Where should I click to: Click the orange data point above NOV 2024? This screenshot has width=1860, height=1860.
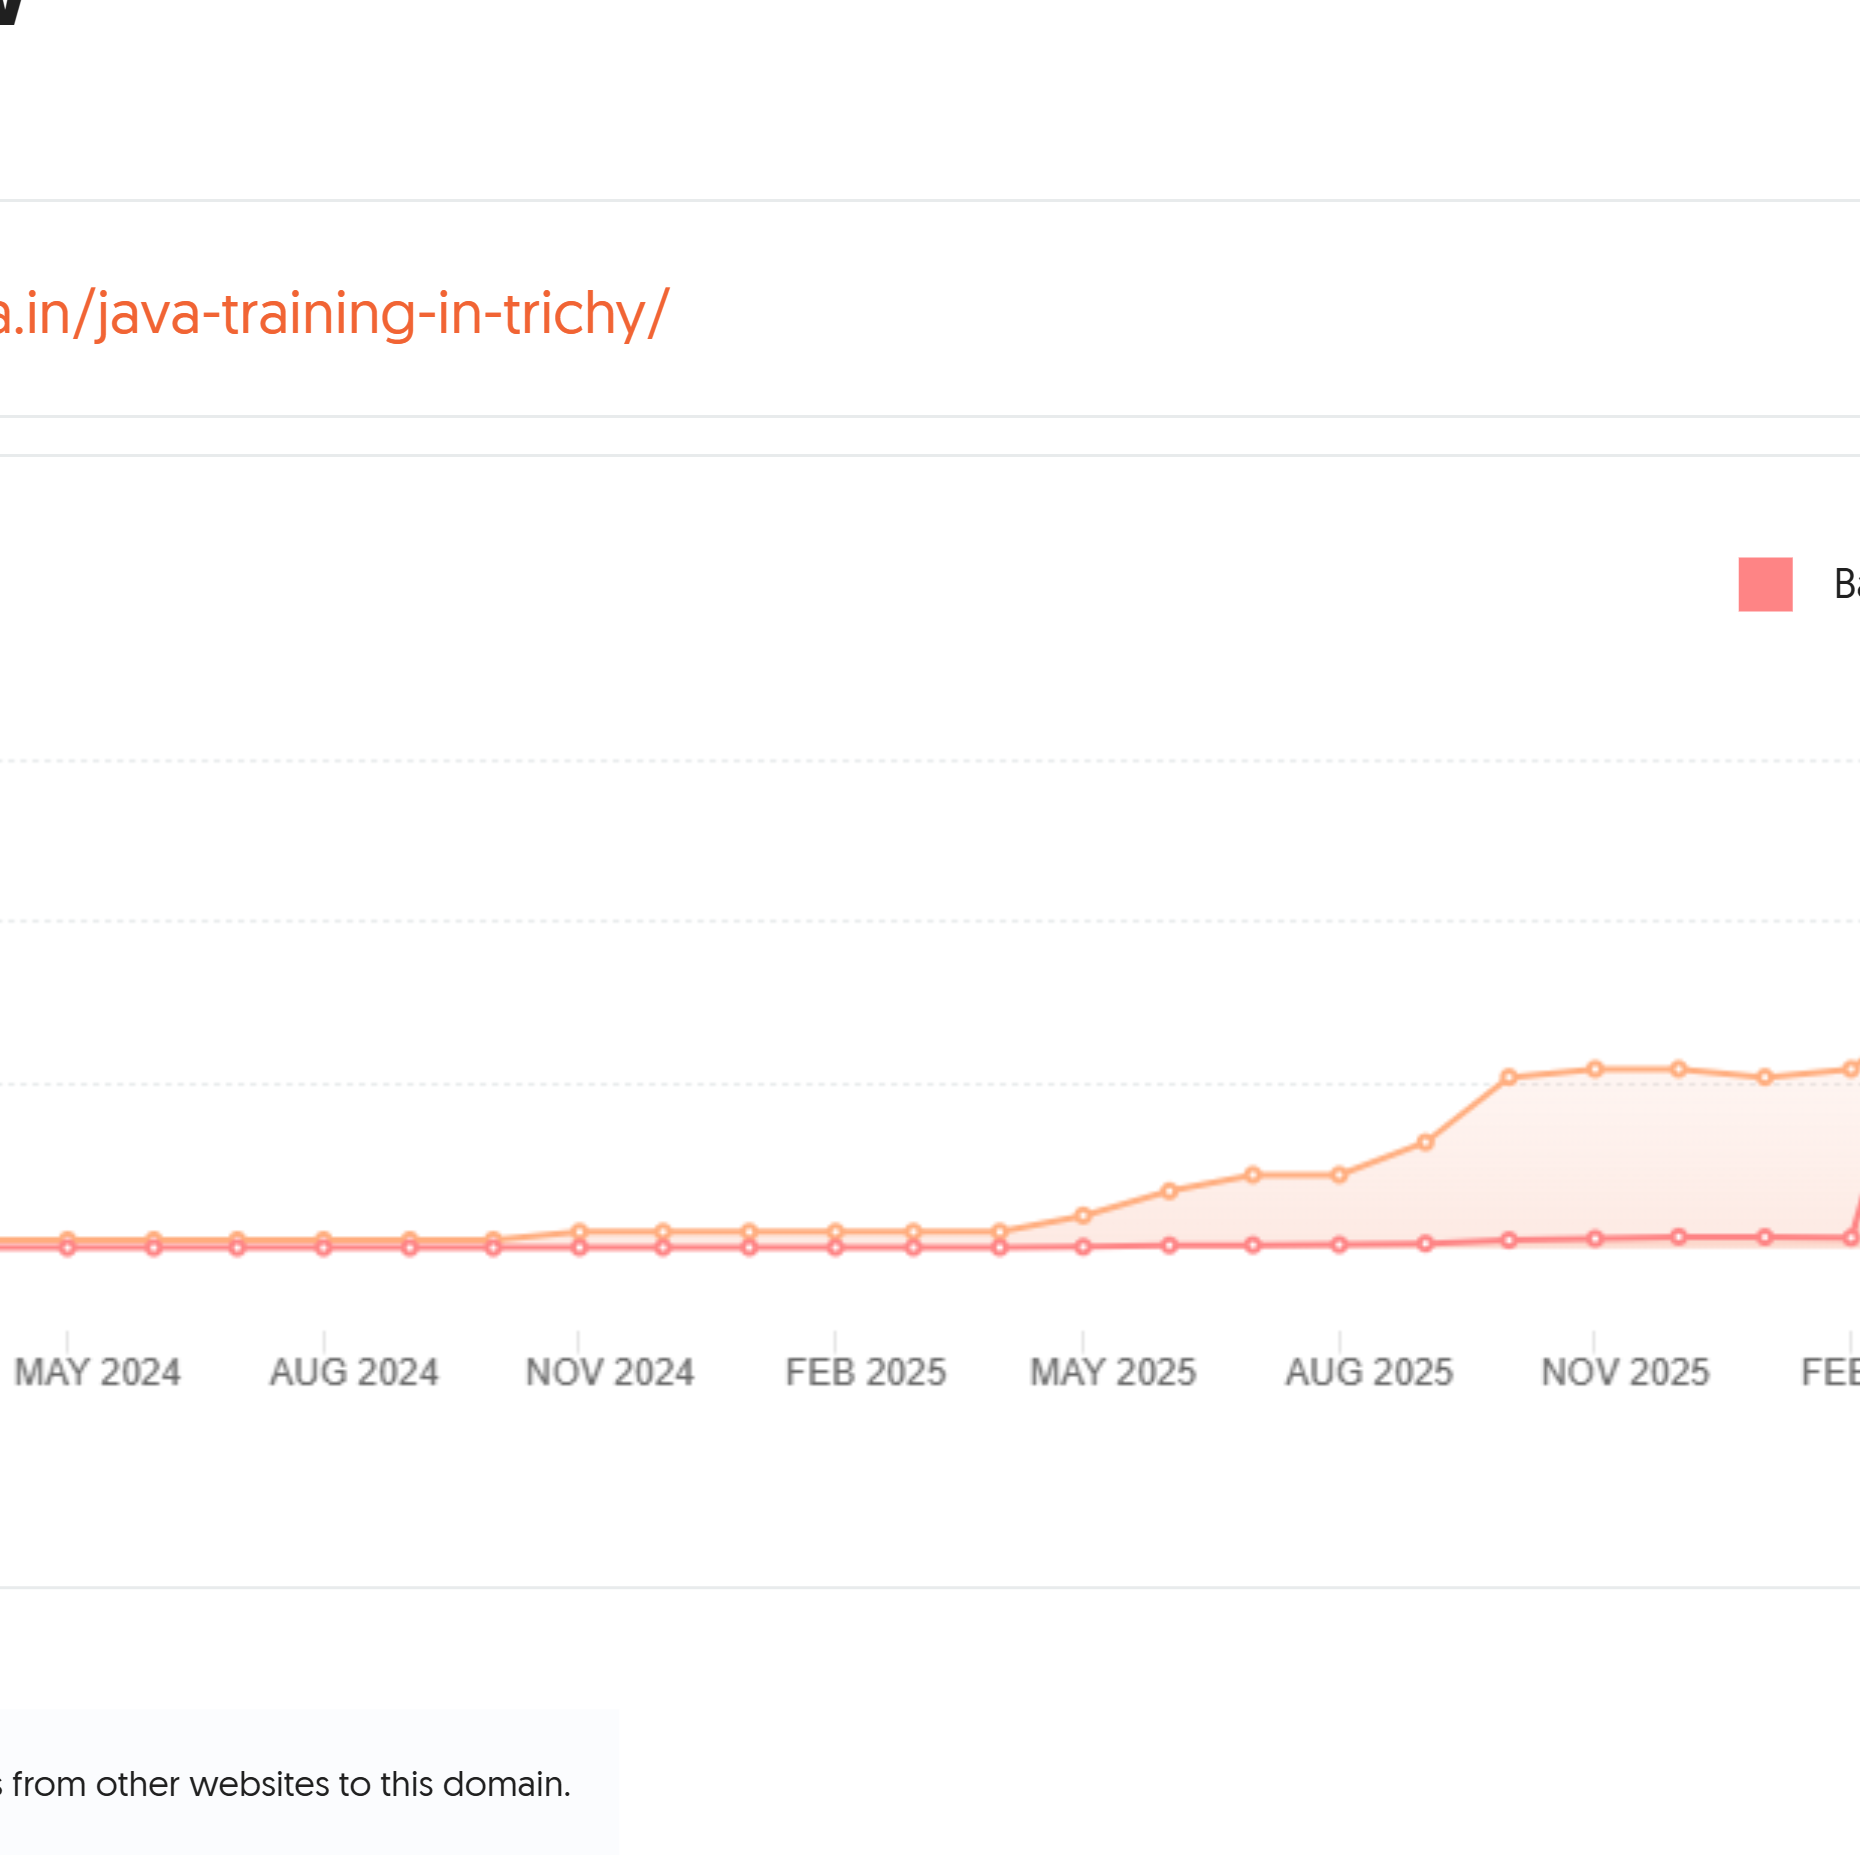[579, 1232]
